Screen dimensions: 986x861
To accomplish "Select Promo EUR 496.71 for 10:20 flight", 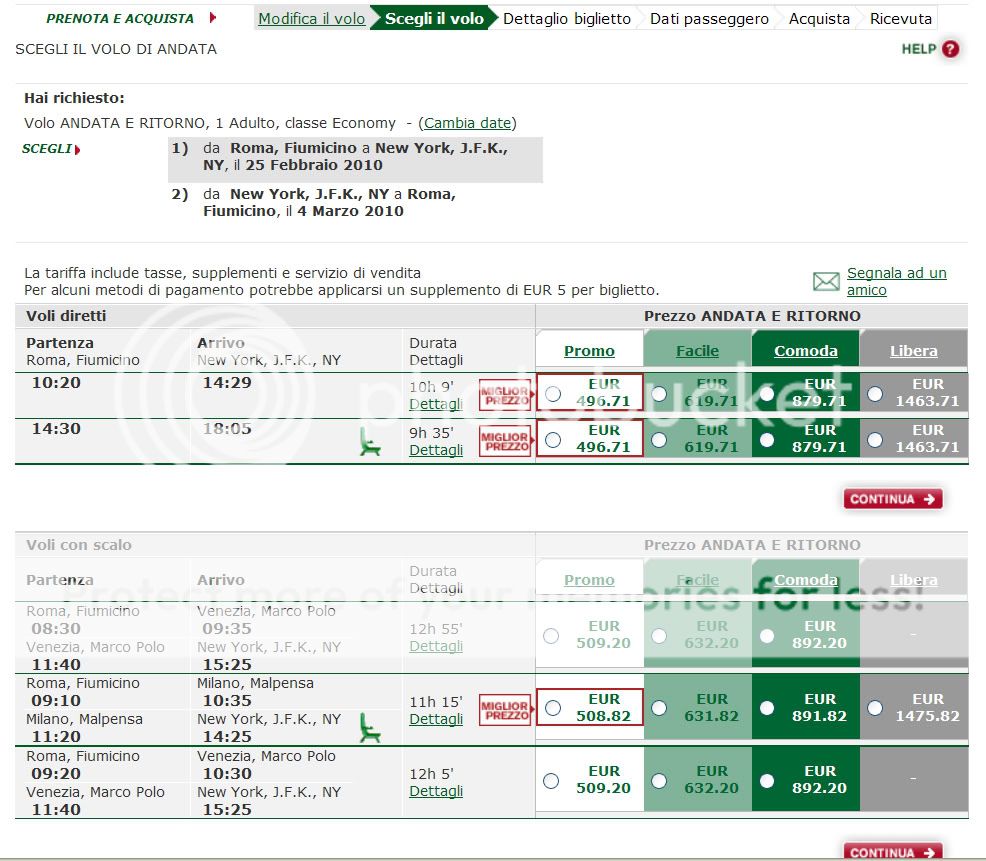I will pos(553,394).
